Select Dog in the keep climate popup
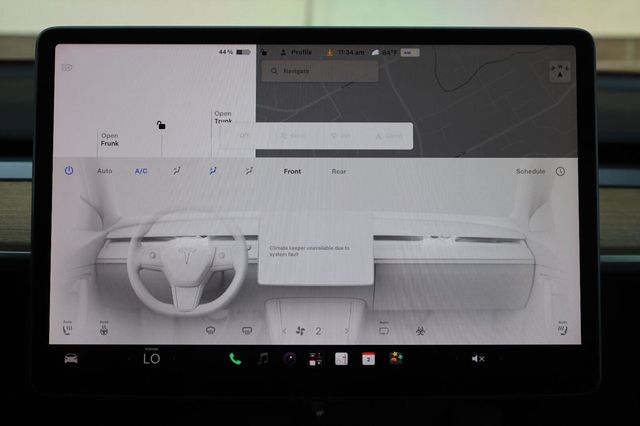The width and height of the screenshot is (640, 426). 340,135
